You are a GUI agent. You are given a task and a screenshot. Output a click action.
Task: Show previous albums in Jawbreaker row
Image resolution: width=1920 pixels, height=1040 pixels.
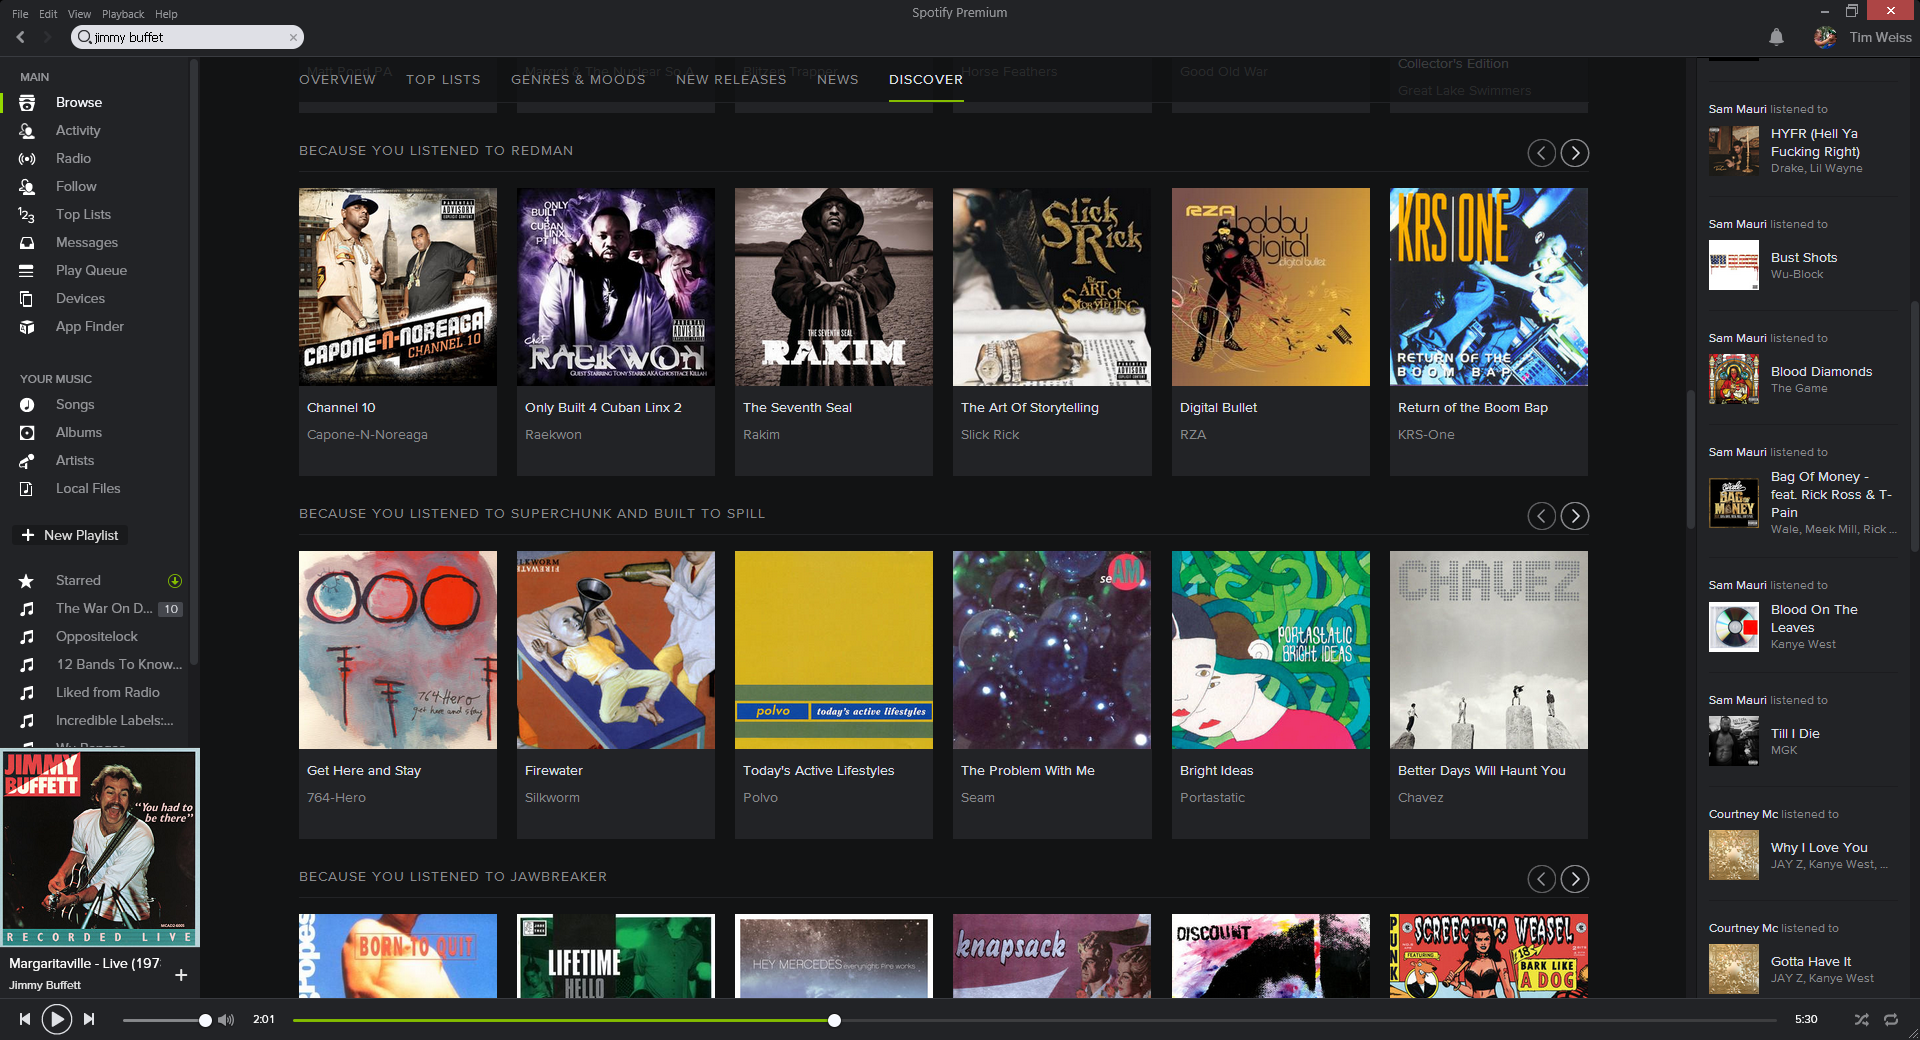(1542, 879)
